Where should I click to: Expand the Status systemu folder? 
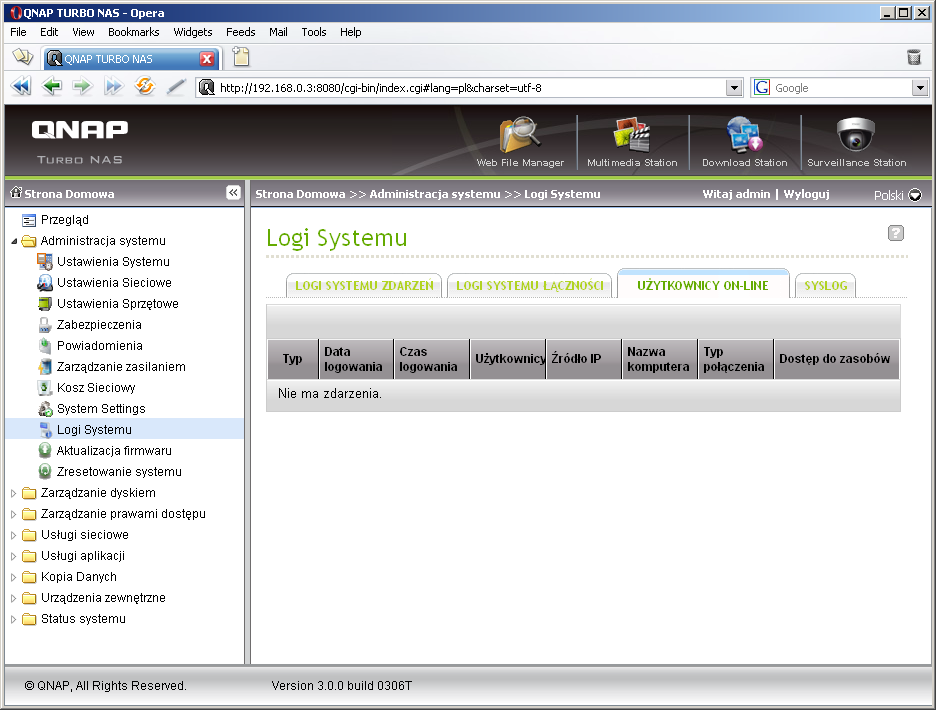pyautogui.click(x=14, y=619)
